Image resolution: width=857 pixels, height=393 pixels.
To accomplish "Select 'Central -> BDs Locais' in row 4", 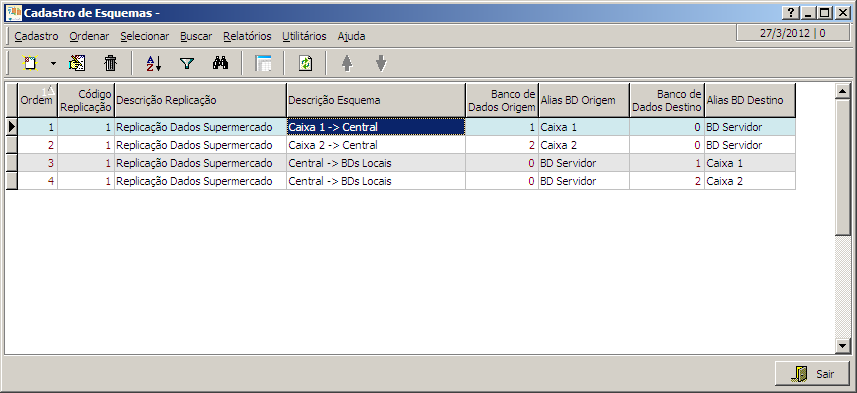I will click(x=376, y=181).
